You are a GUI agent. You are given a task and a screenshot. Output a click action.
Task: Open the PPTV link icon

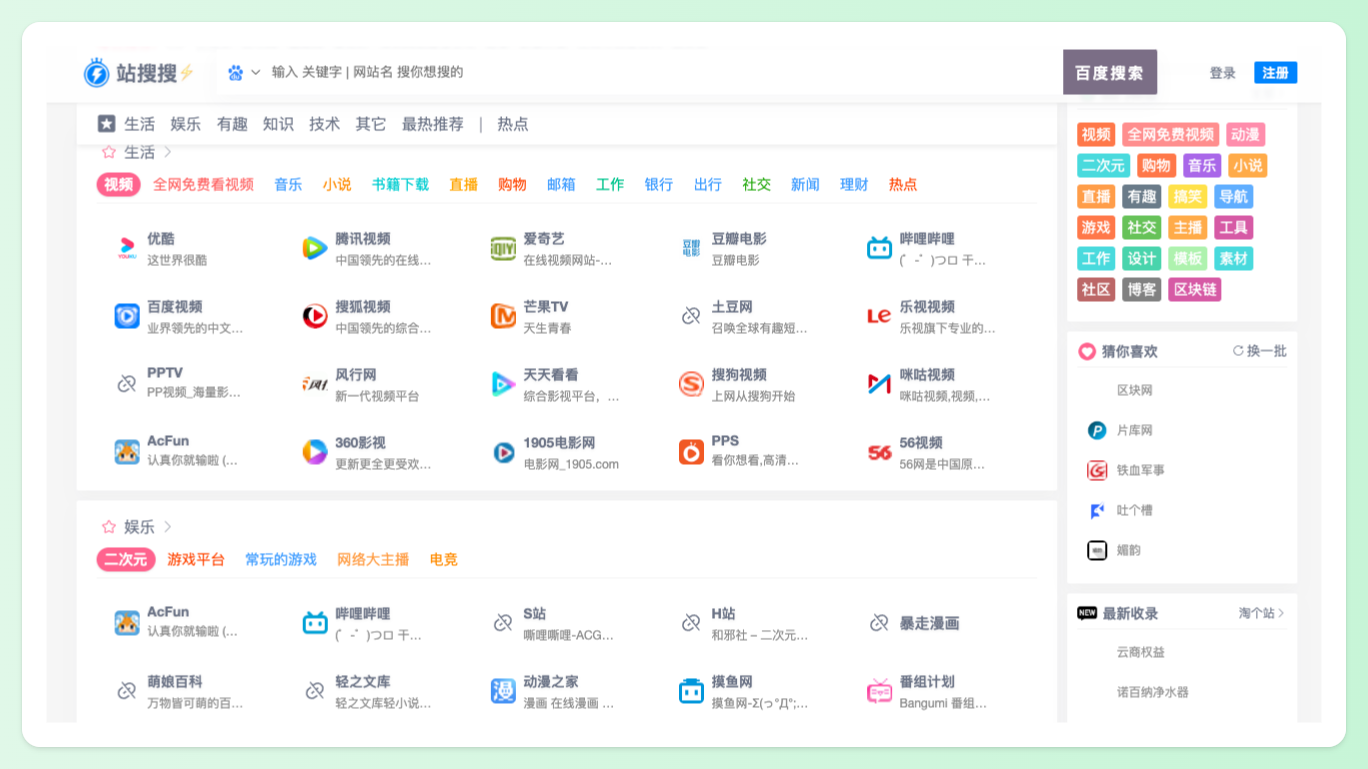click(x=127, y=383)
